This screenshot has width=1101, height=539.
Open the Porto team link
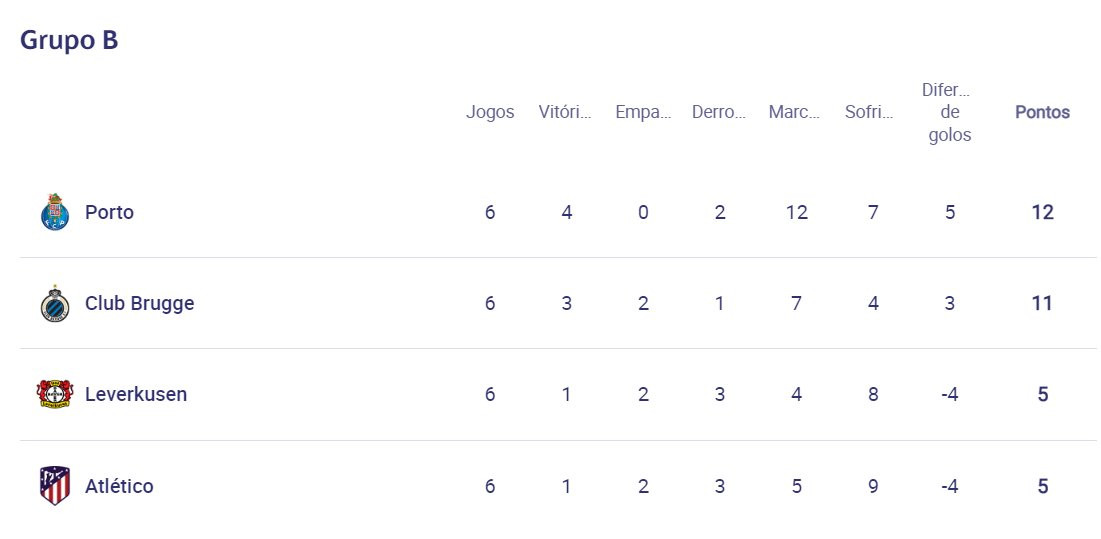coord(109,212)
